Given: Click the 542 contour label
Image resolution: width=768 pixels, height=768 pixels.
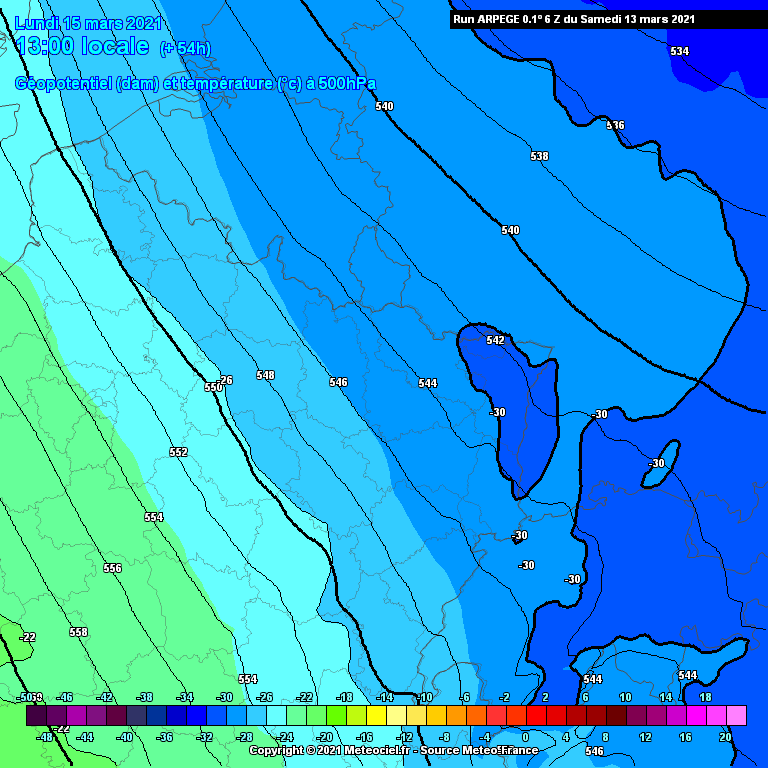Looking at the screenshot, I should tap(495, 340).
